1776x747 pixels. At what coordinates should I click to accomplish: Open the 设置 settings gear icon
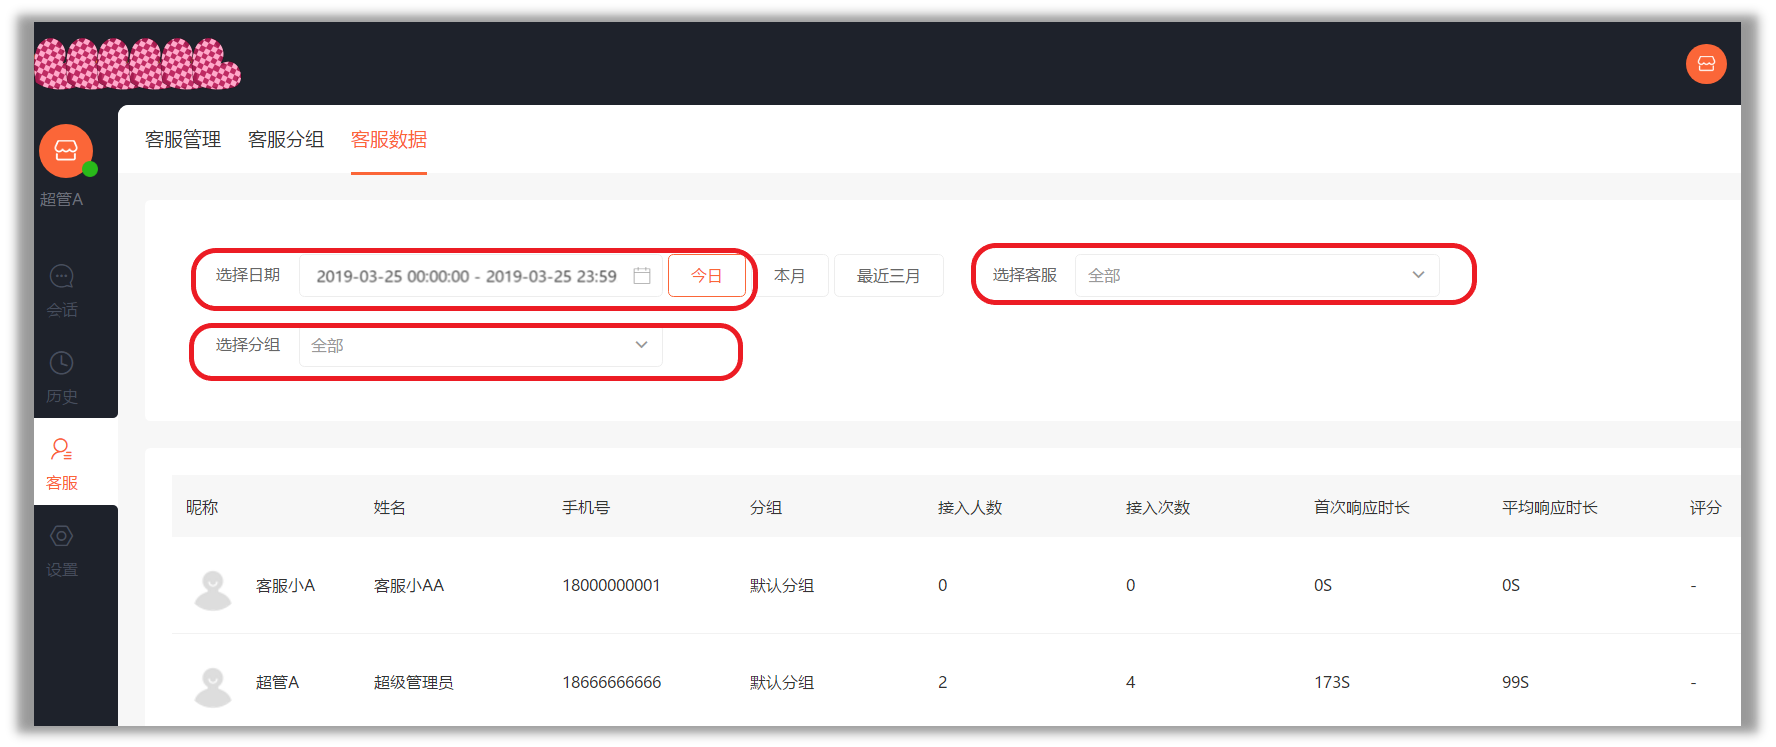62,536
